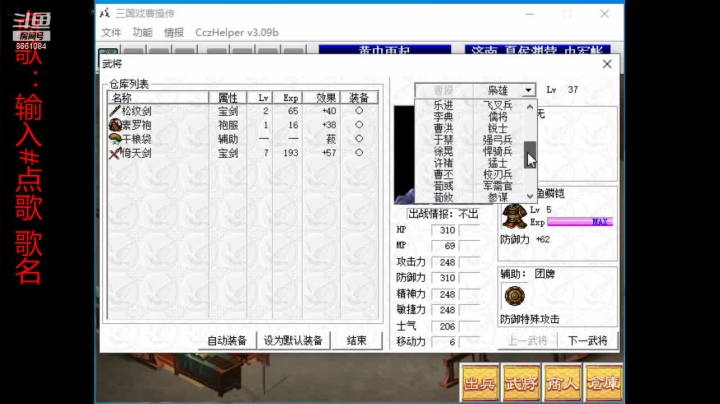Click the armor Exp MAX progress bar

click(x=580, y=222)
